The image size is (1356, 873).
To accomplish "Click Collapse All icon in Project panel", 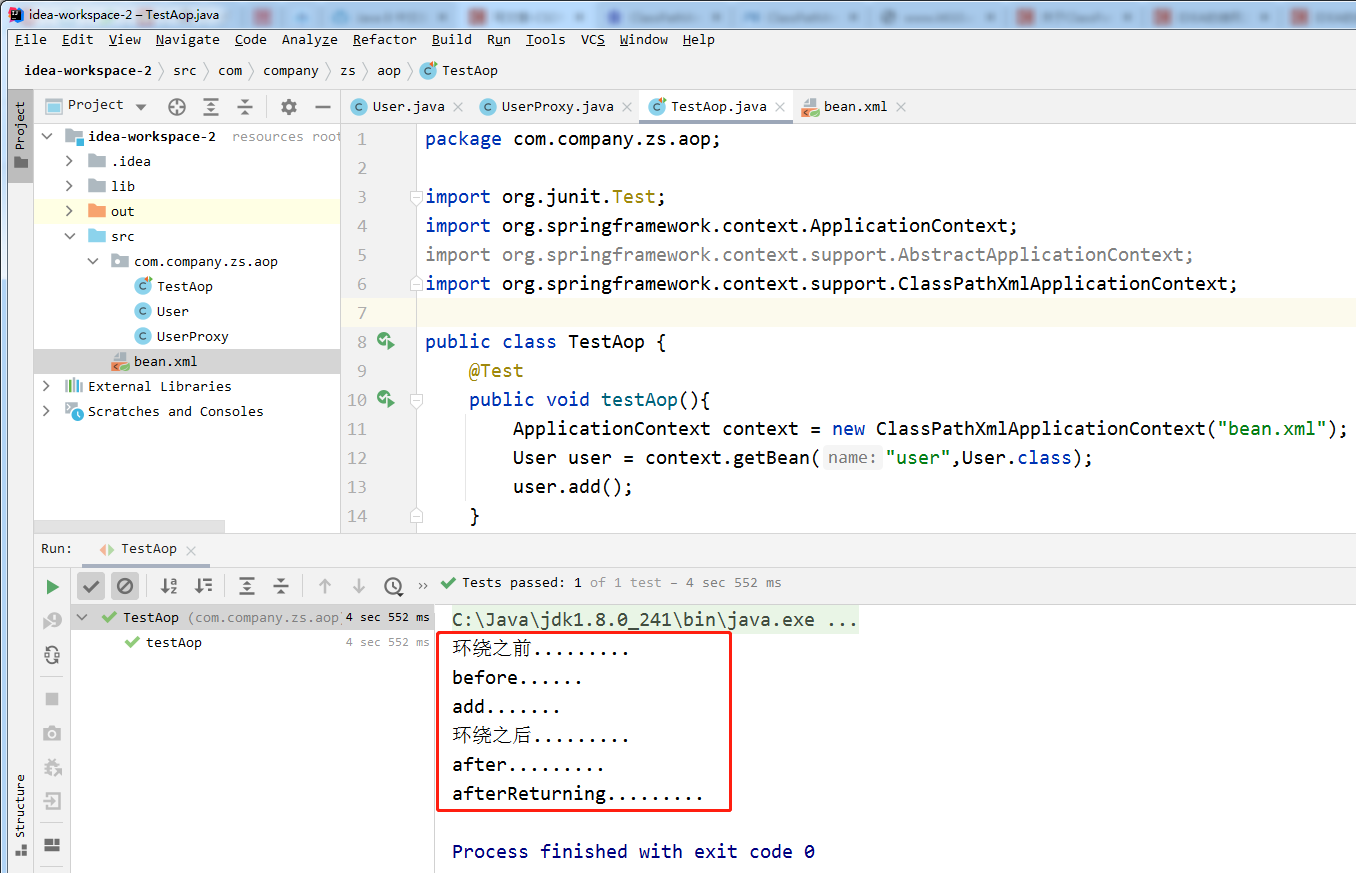I will pos(245,107).
